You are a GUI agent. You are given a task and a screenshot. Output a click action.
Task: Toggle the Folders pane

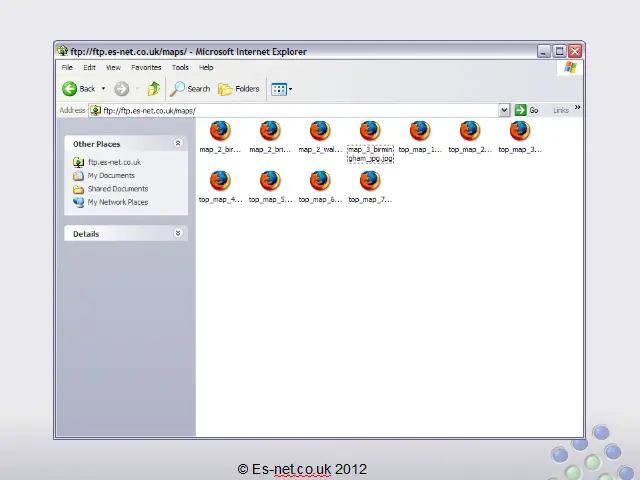click(x=239, y=89)
